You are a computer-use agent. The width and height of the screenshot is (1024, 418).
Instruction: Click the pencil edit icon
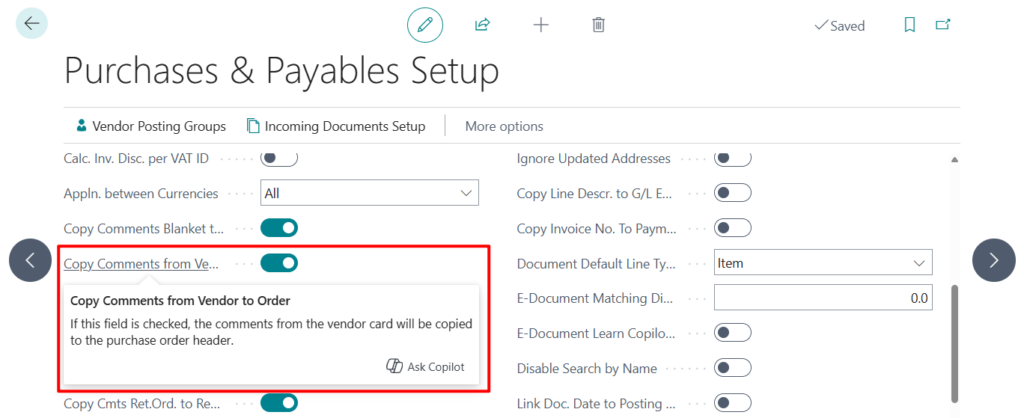point(425,25)
